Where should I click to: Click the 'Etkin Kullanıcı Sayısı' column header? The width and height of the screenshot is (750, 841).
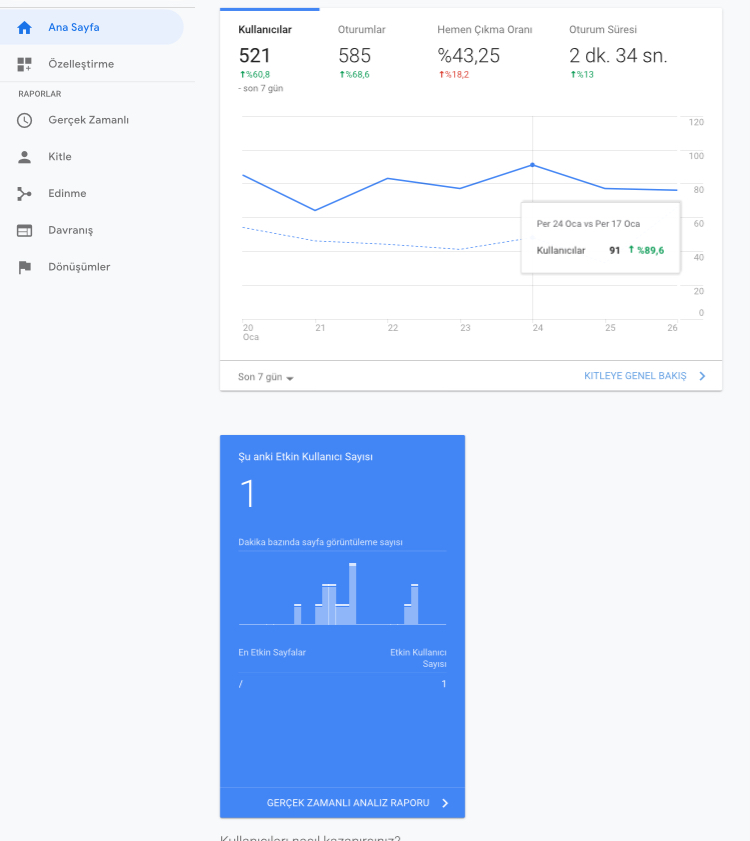418,658
